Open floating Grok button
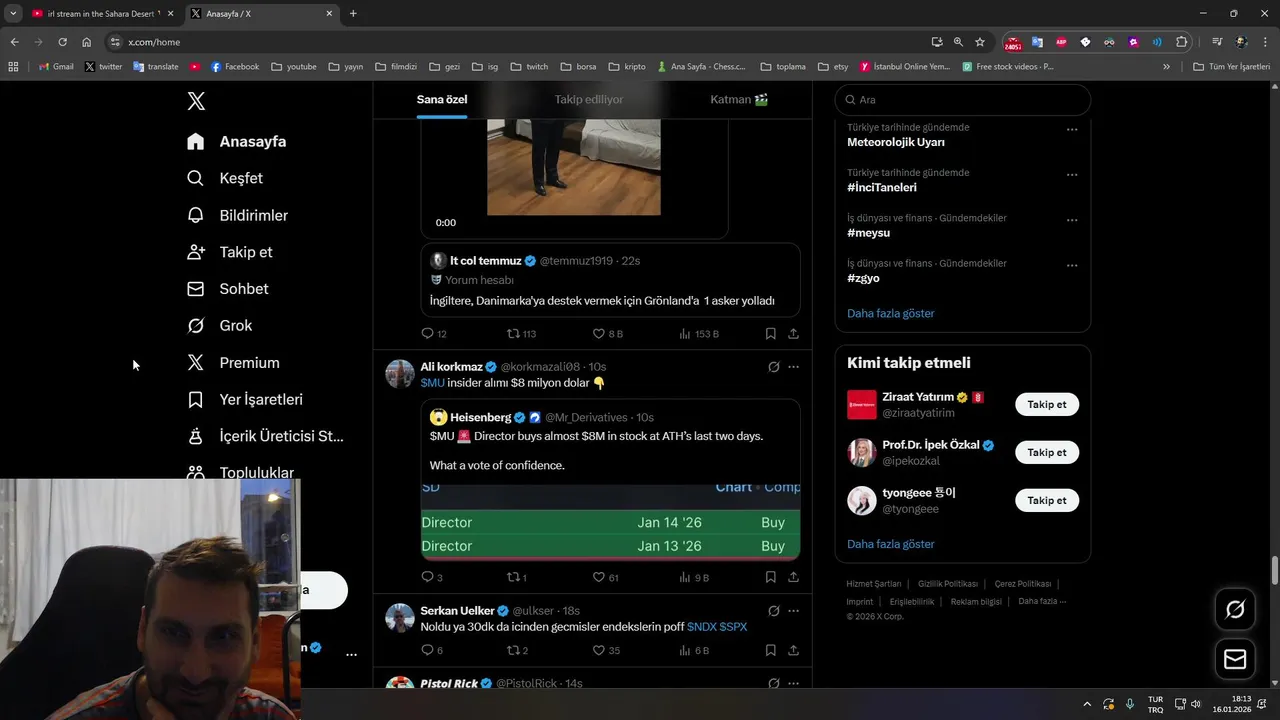Screen dimensions: 1280x720 (1235, 609)
